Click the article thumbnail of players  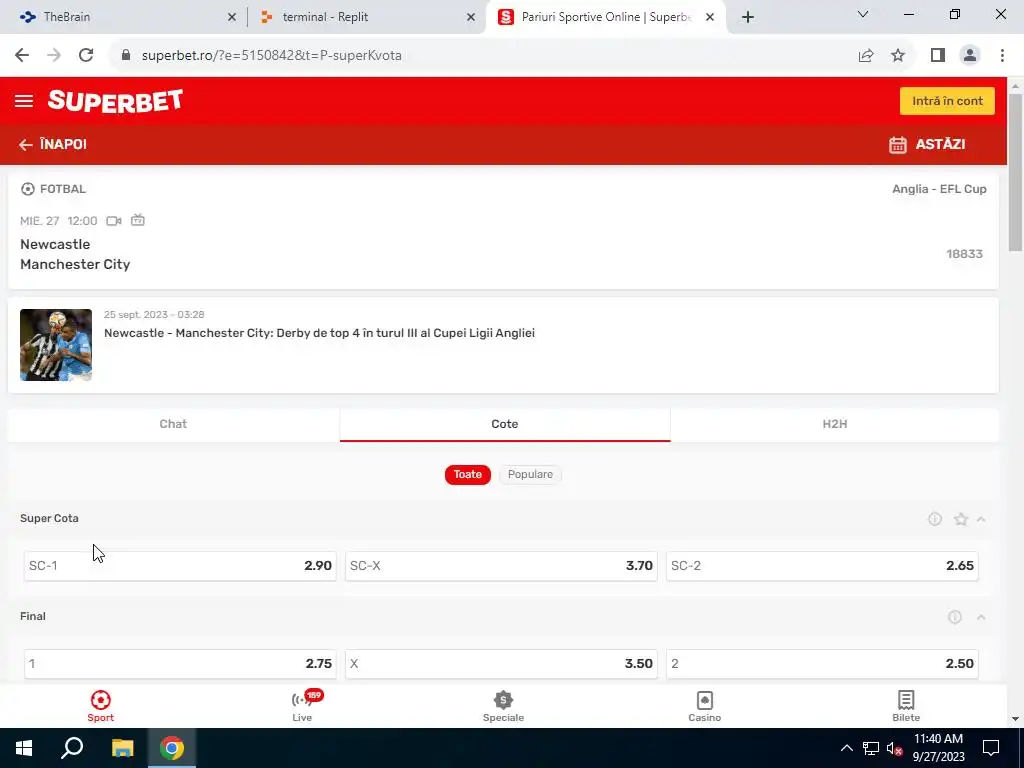point(56,345)
